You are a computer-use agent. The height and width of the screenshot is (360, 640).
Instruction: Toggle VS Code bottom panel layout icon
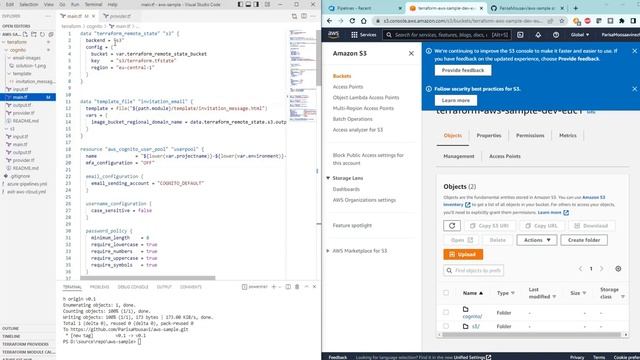(x=248, y=4)
